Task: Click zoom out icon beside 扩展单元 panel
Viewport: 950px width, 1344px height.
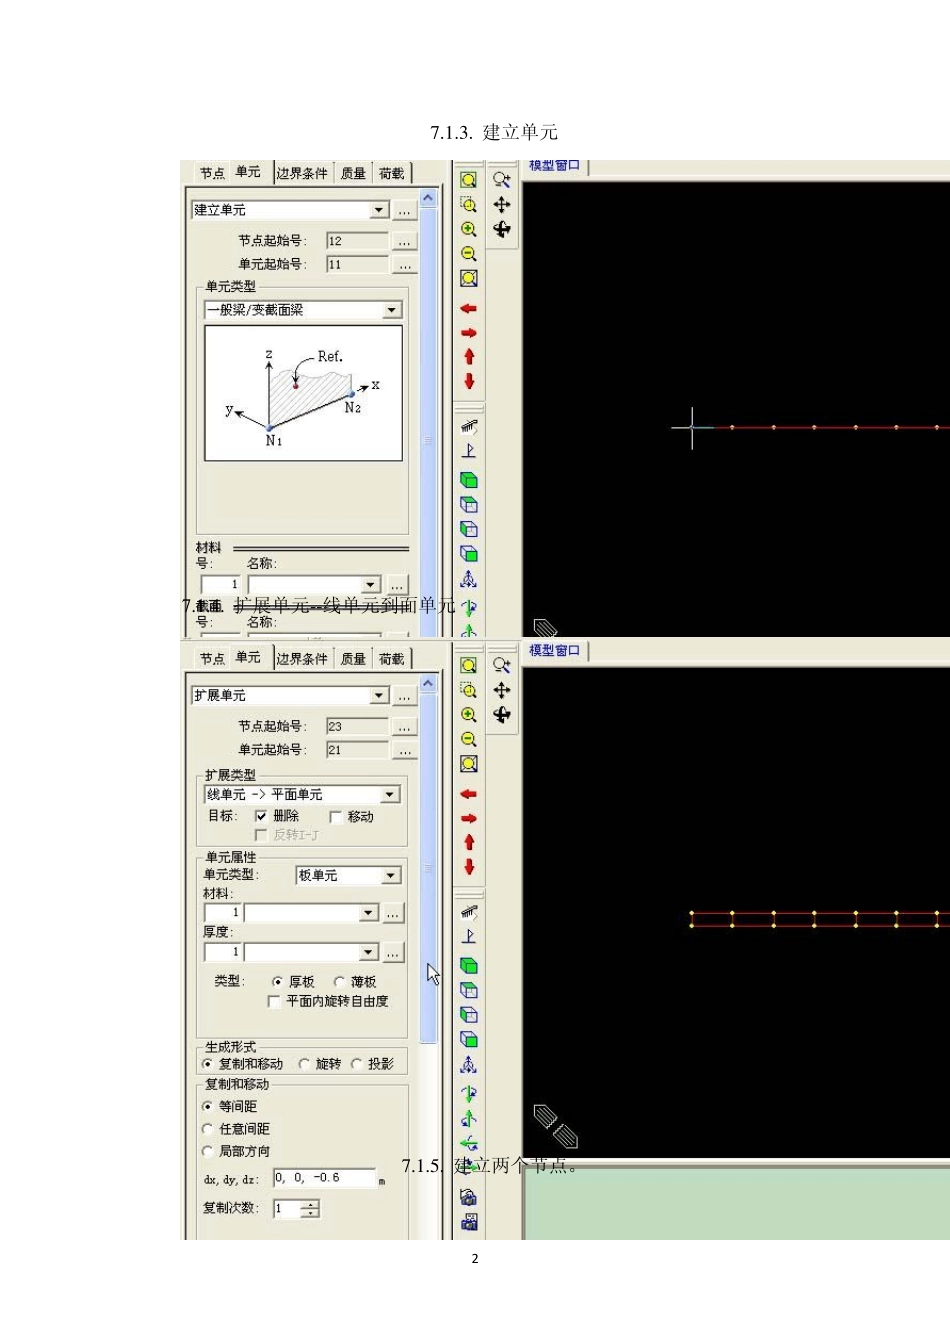Action: [x=468, y=739]
